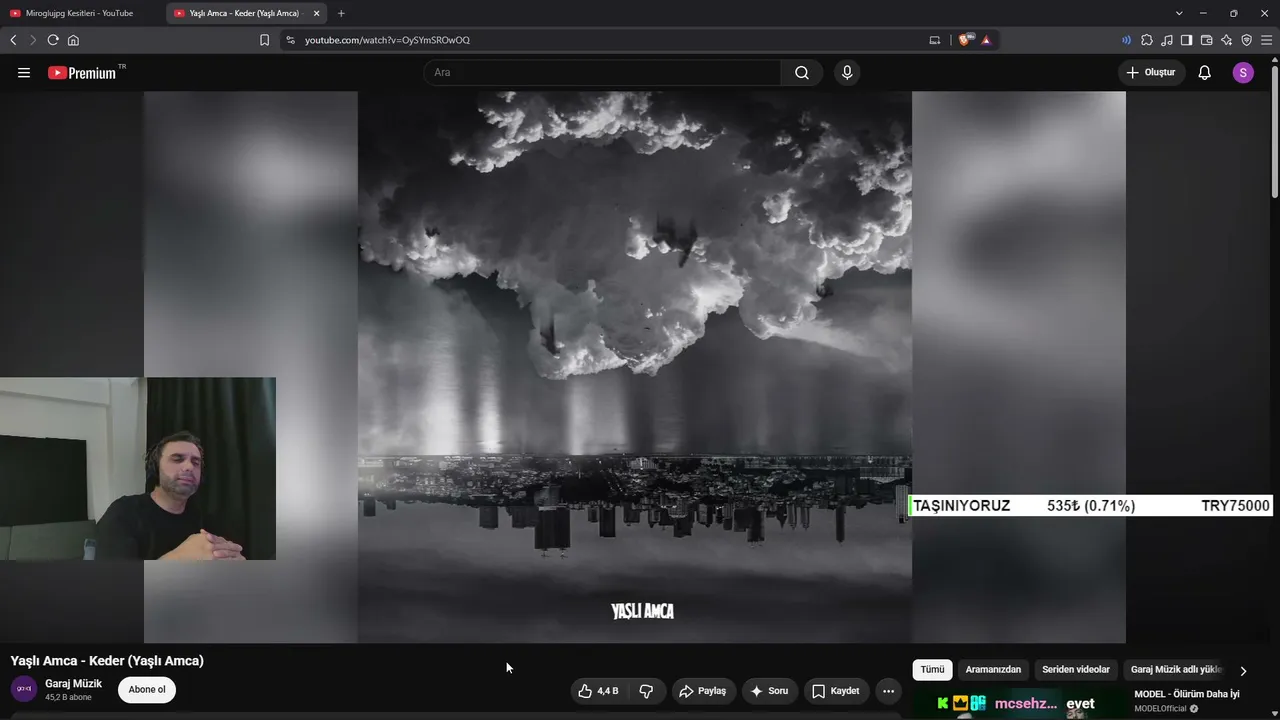Click the page vertical scrollbar
Screen dimensions: 1280x720
pos(1274,130)
